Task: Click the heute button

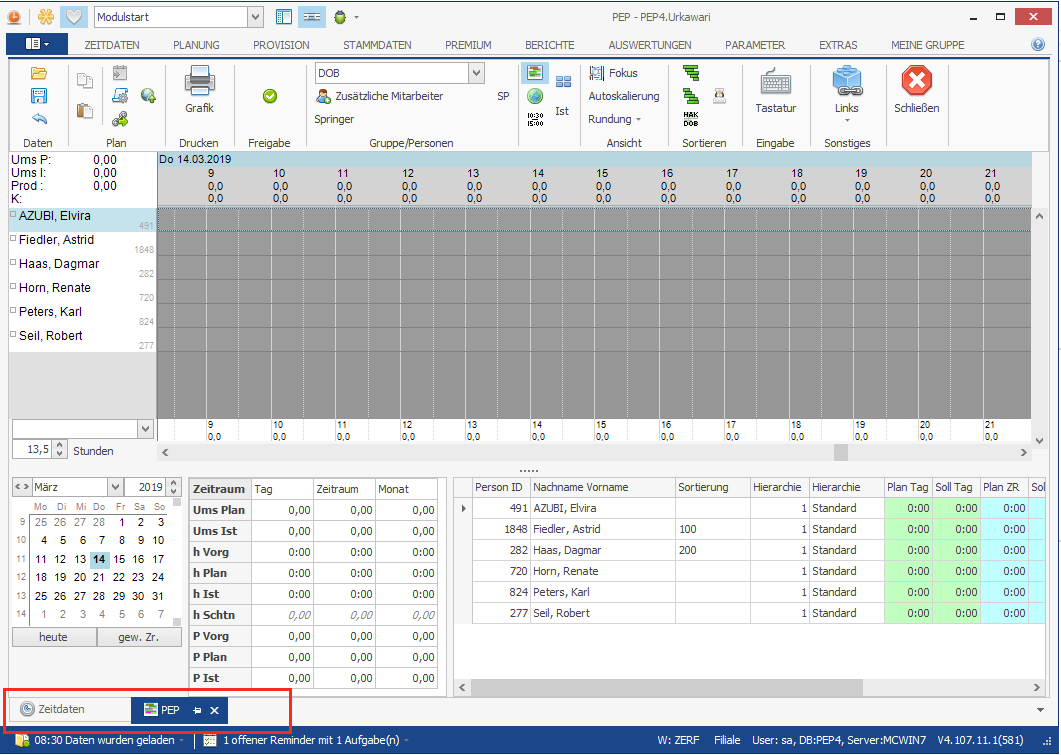Action: (x=54, y=637)
